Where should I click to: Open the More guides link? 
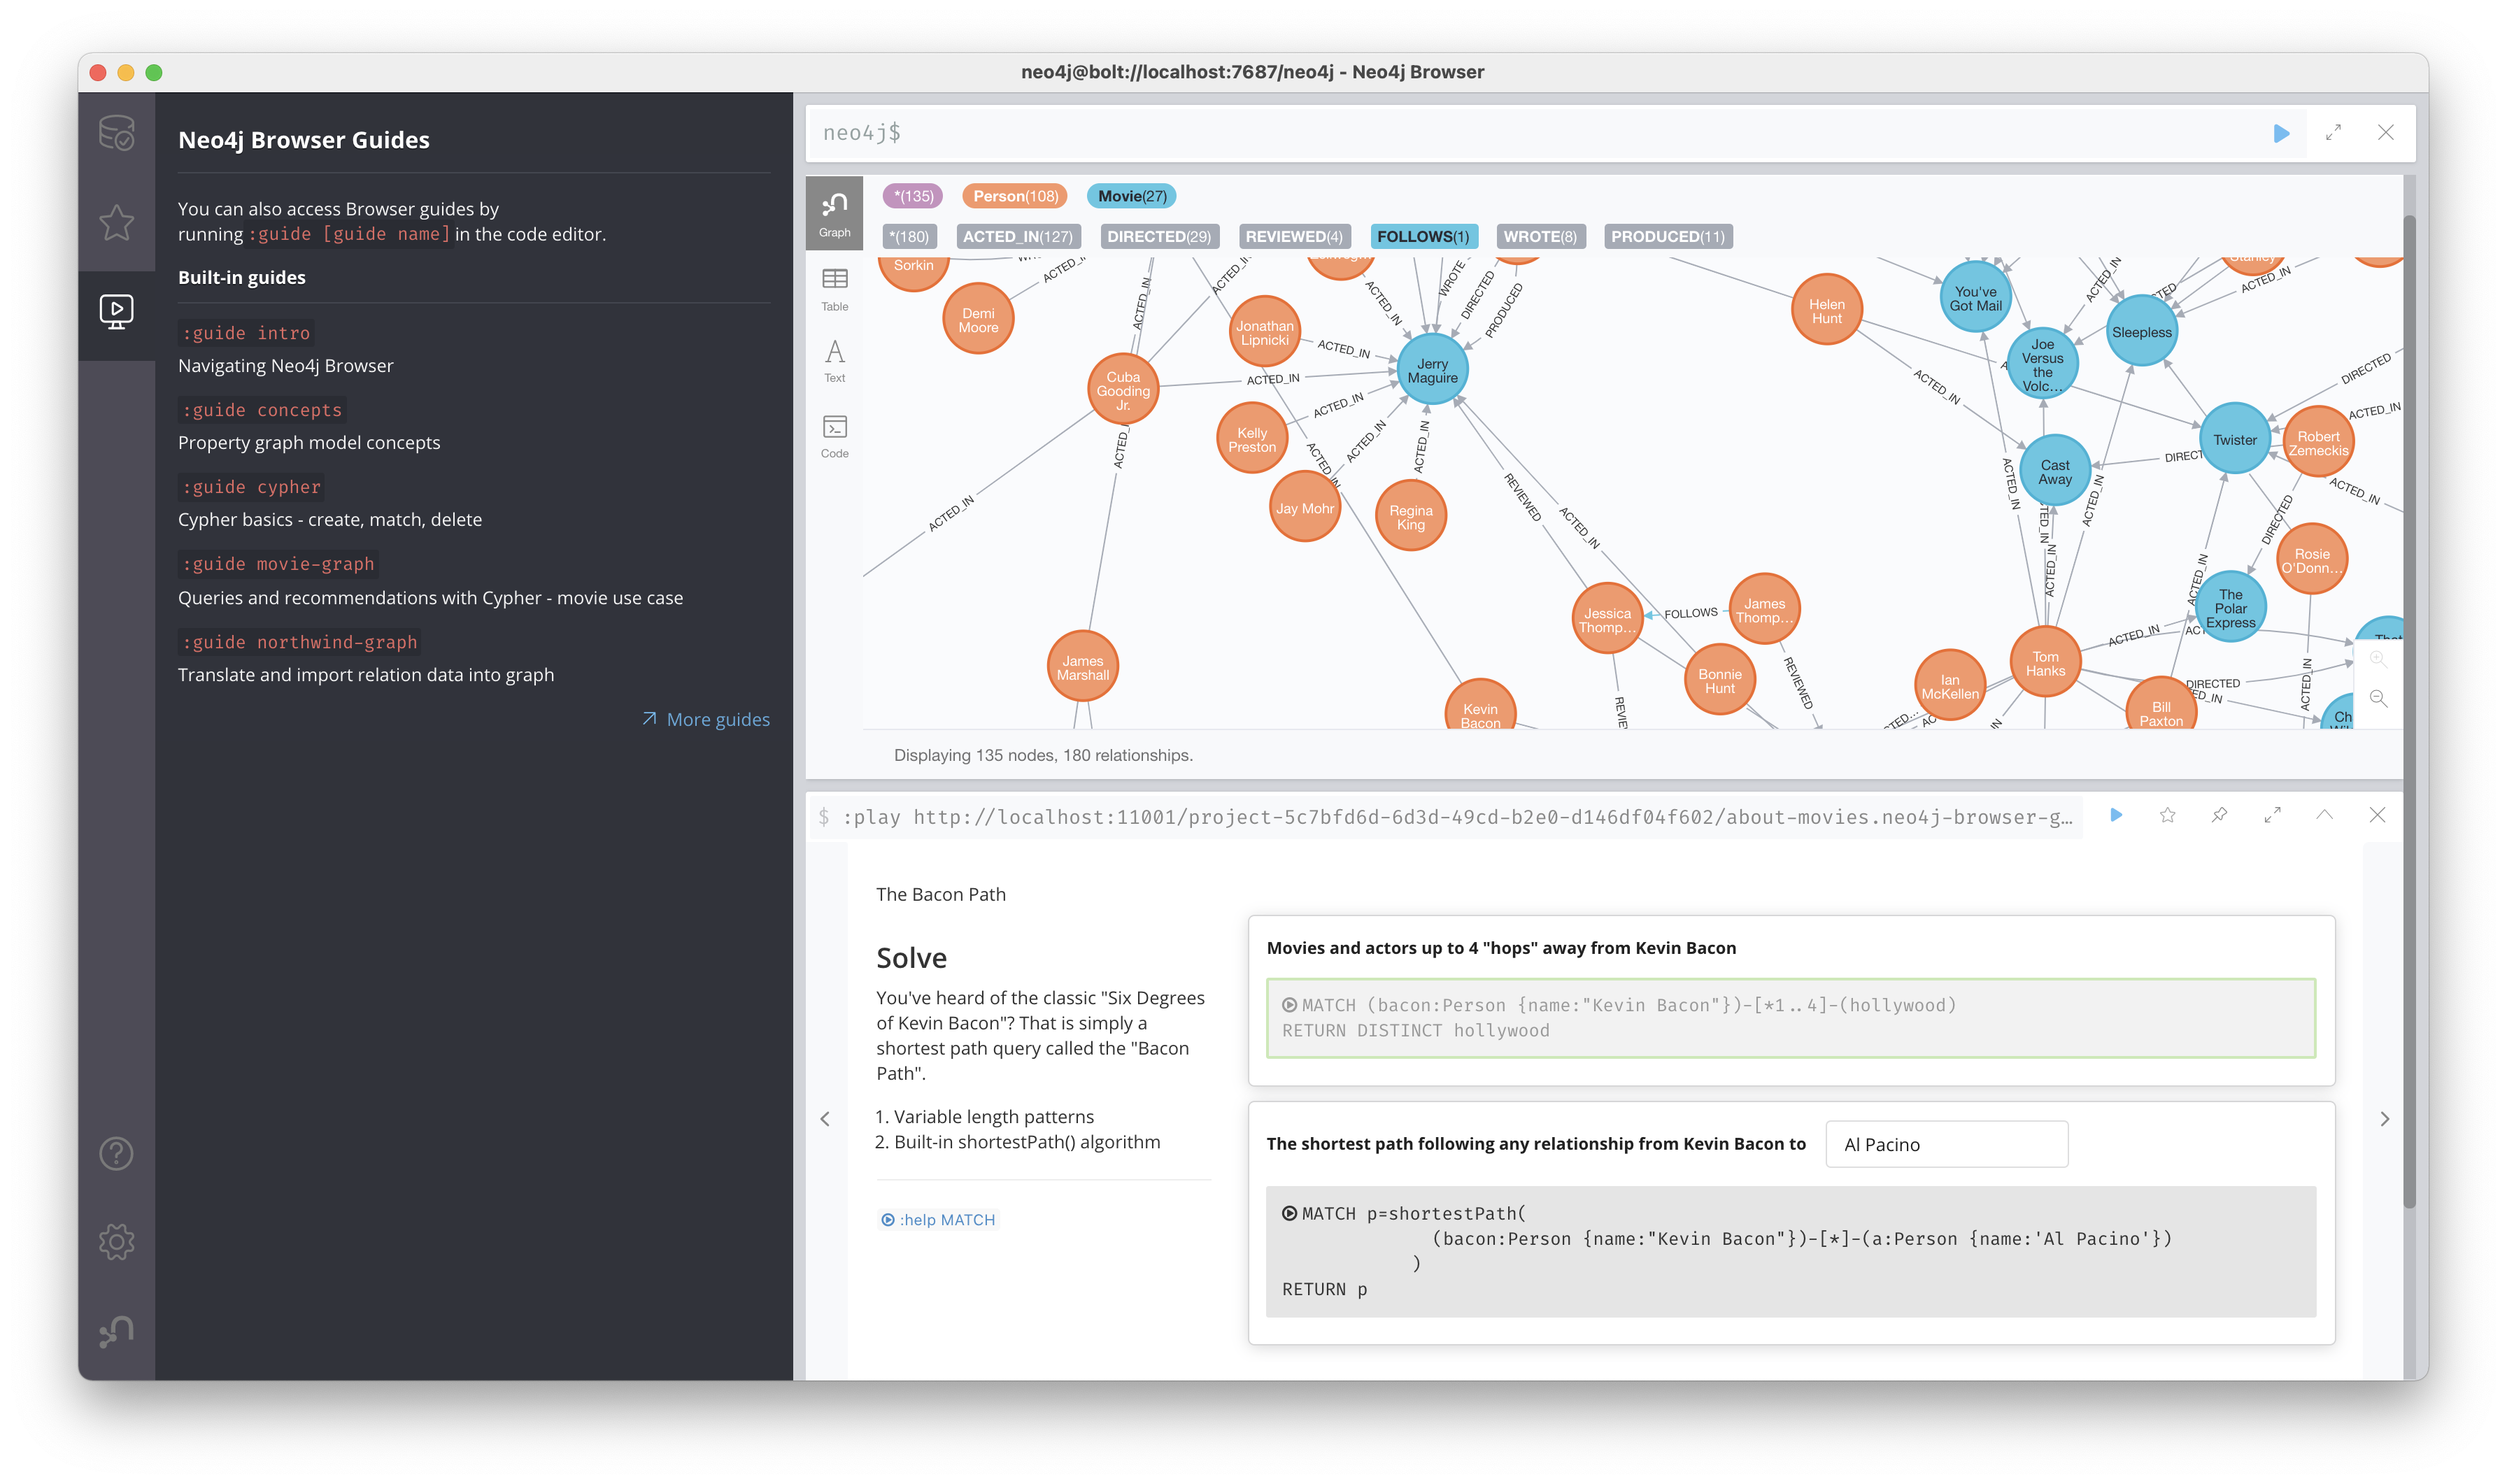706,719
